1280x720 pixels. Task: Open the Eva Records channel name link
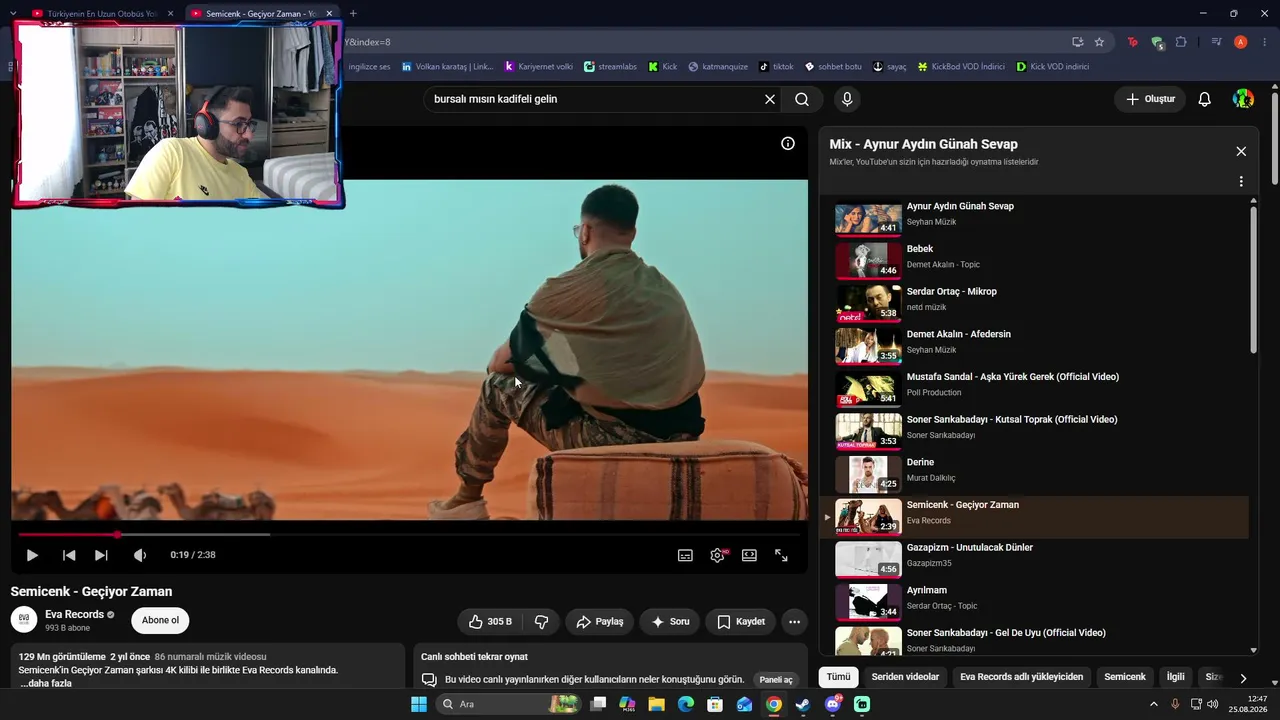tap(74, 614)
